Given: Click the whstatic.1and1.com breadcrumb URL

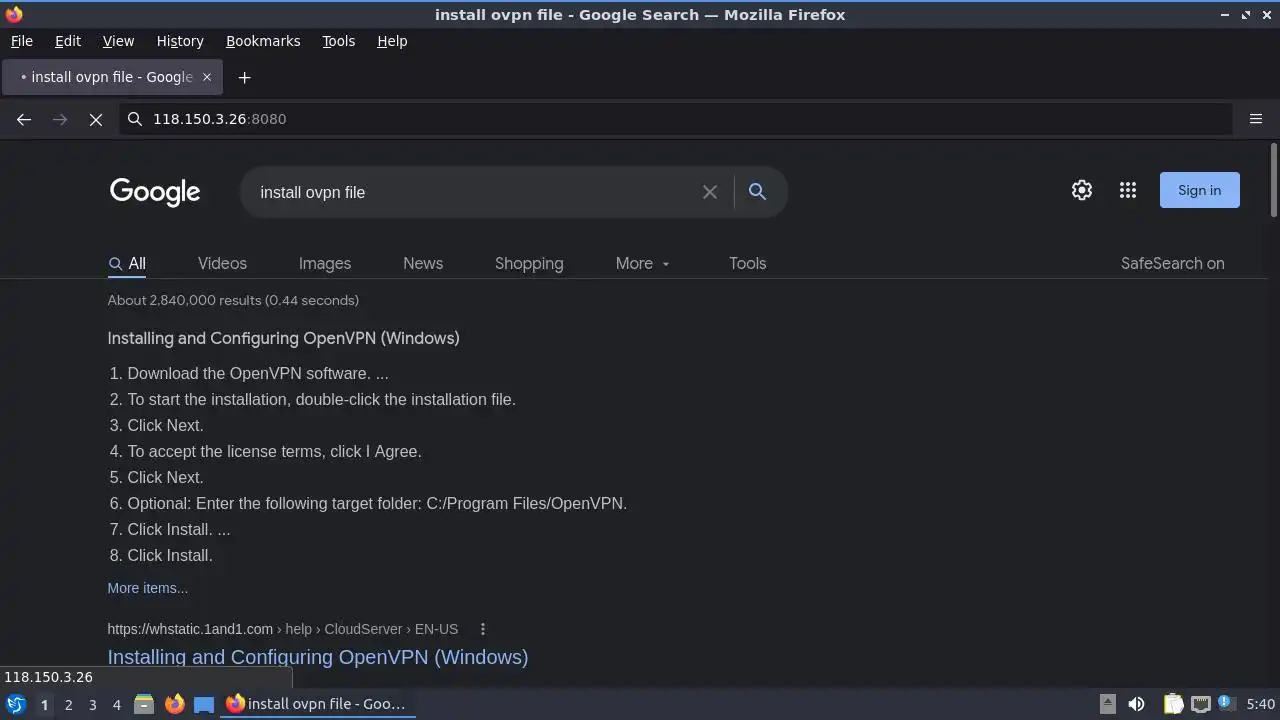Looking at the screenshot, I should click(x=282, y=629).
